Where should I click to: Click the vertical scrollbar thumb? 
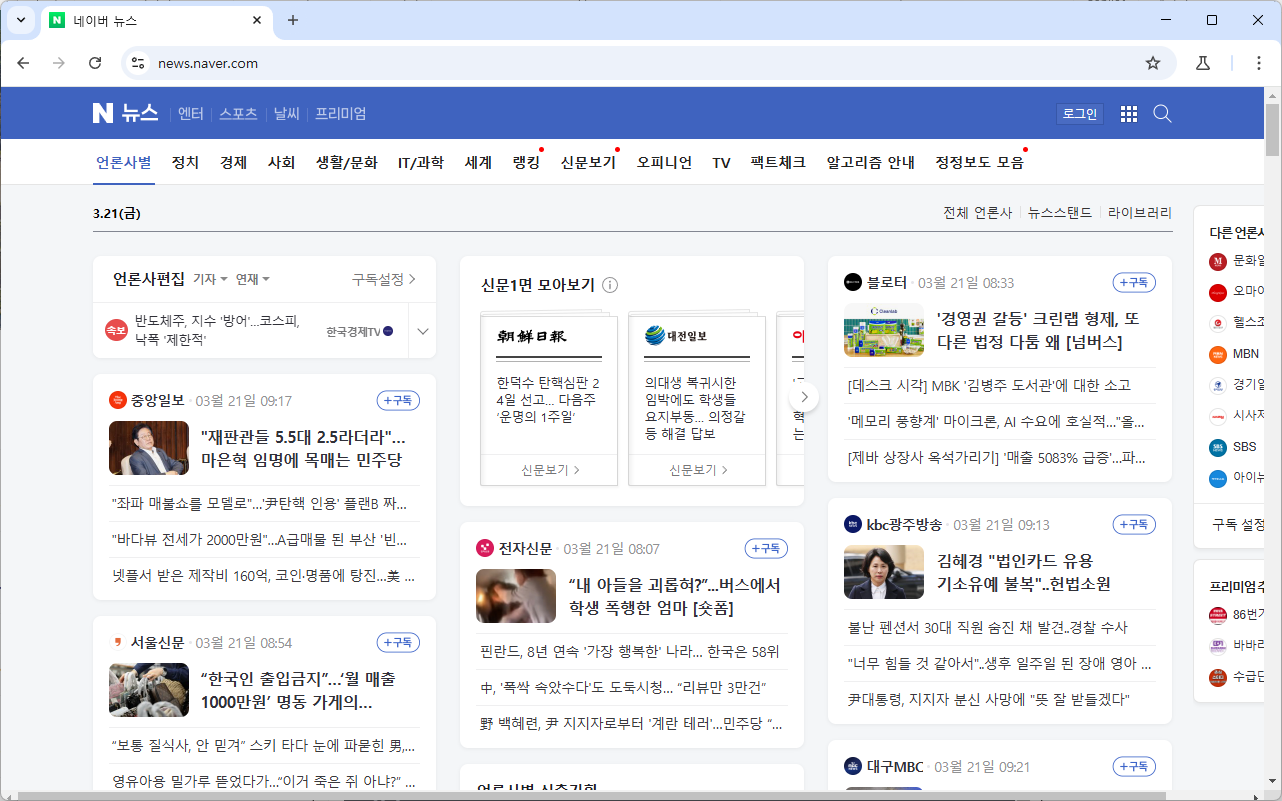click(1273, 130)
